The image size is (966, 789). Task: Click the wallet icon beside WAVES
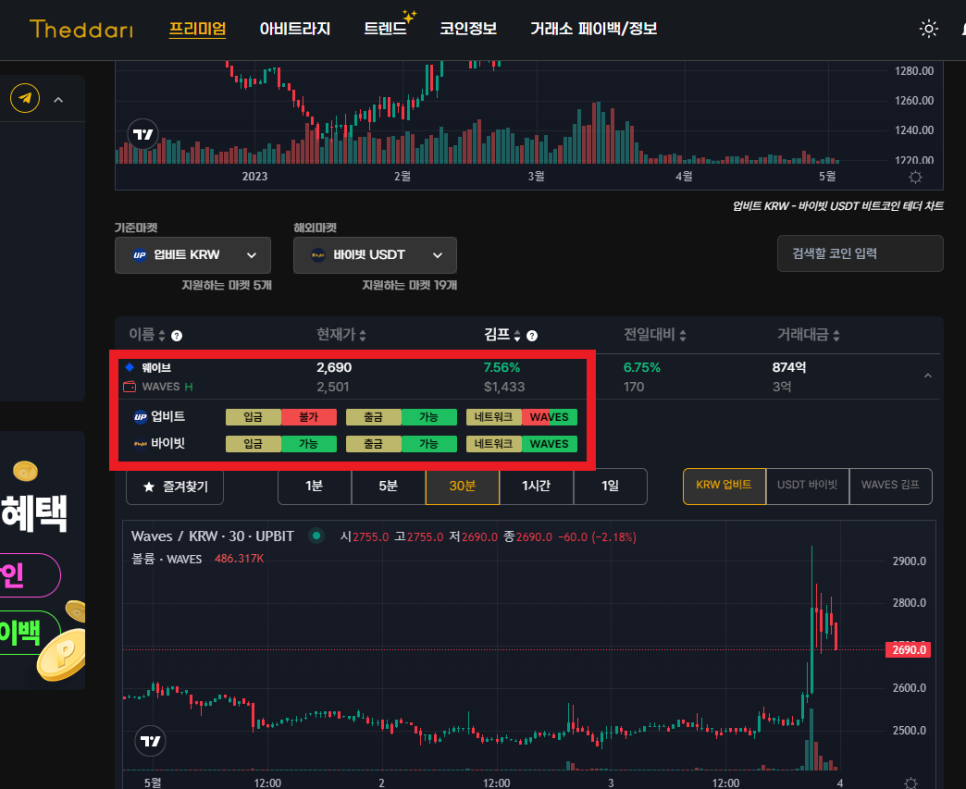(129, 387)
